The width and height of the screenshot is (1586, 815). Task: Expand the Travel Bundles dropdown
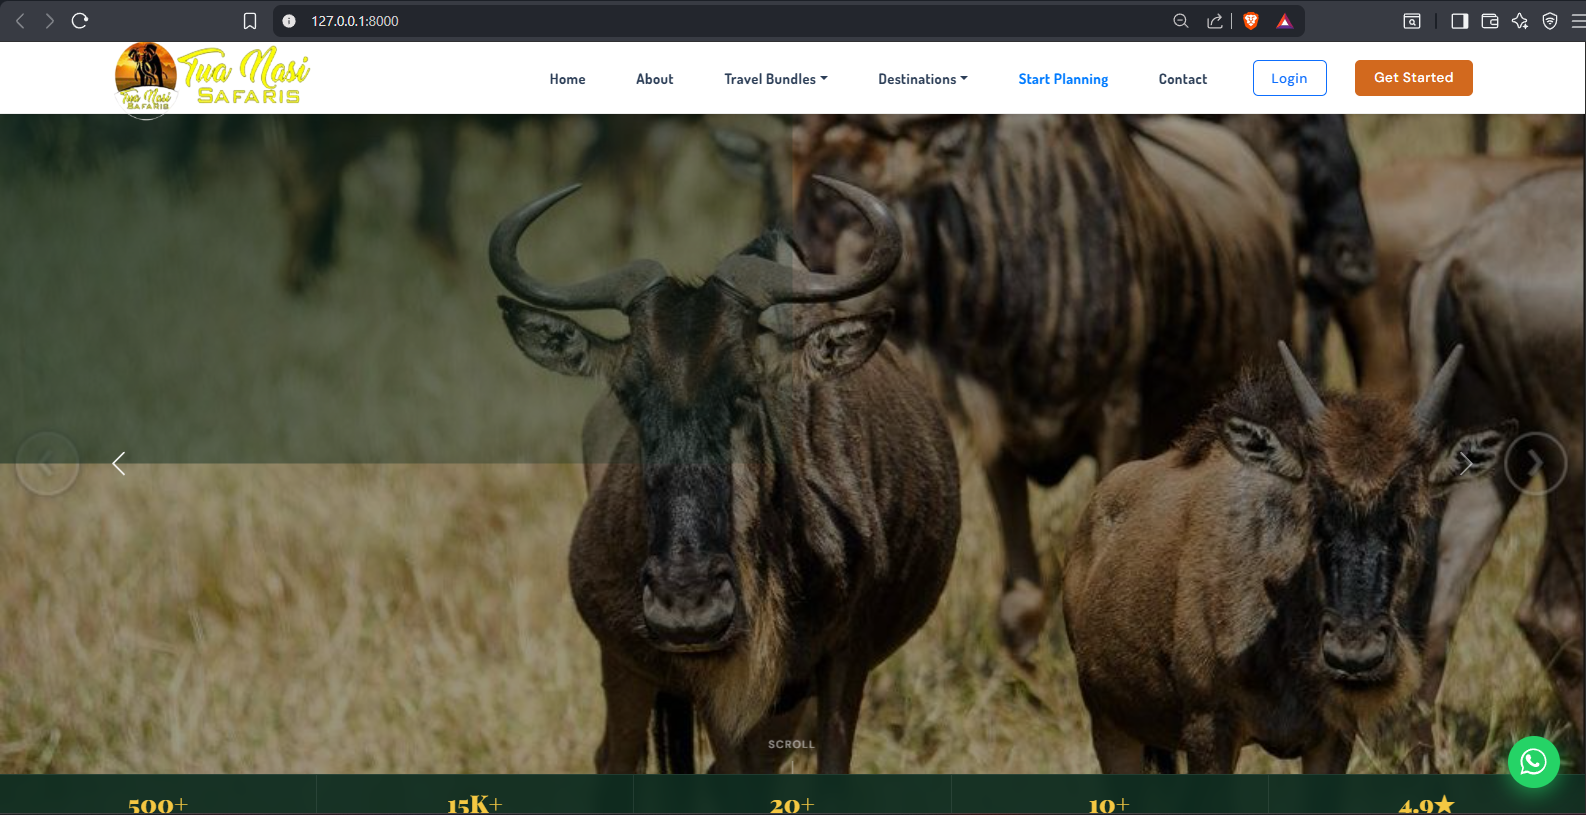[x=775, y=79]
